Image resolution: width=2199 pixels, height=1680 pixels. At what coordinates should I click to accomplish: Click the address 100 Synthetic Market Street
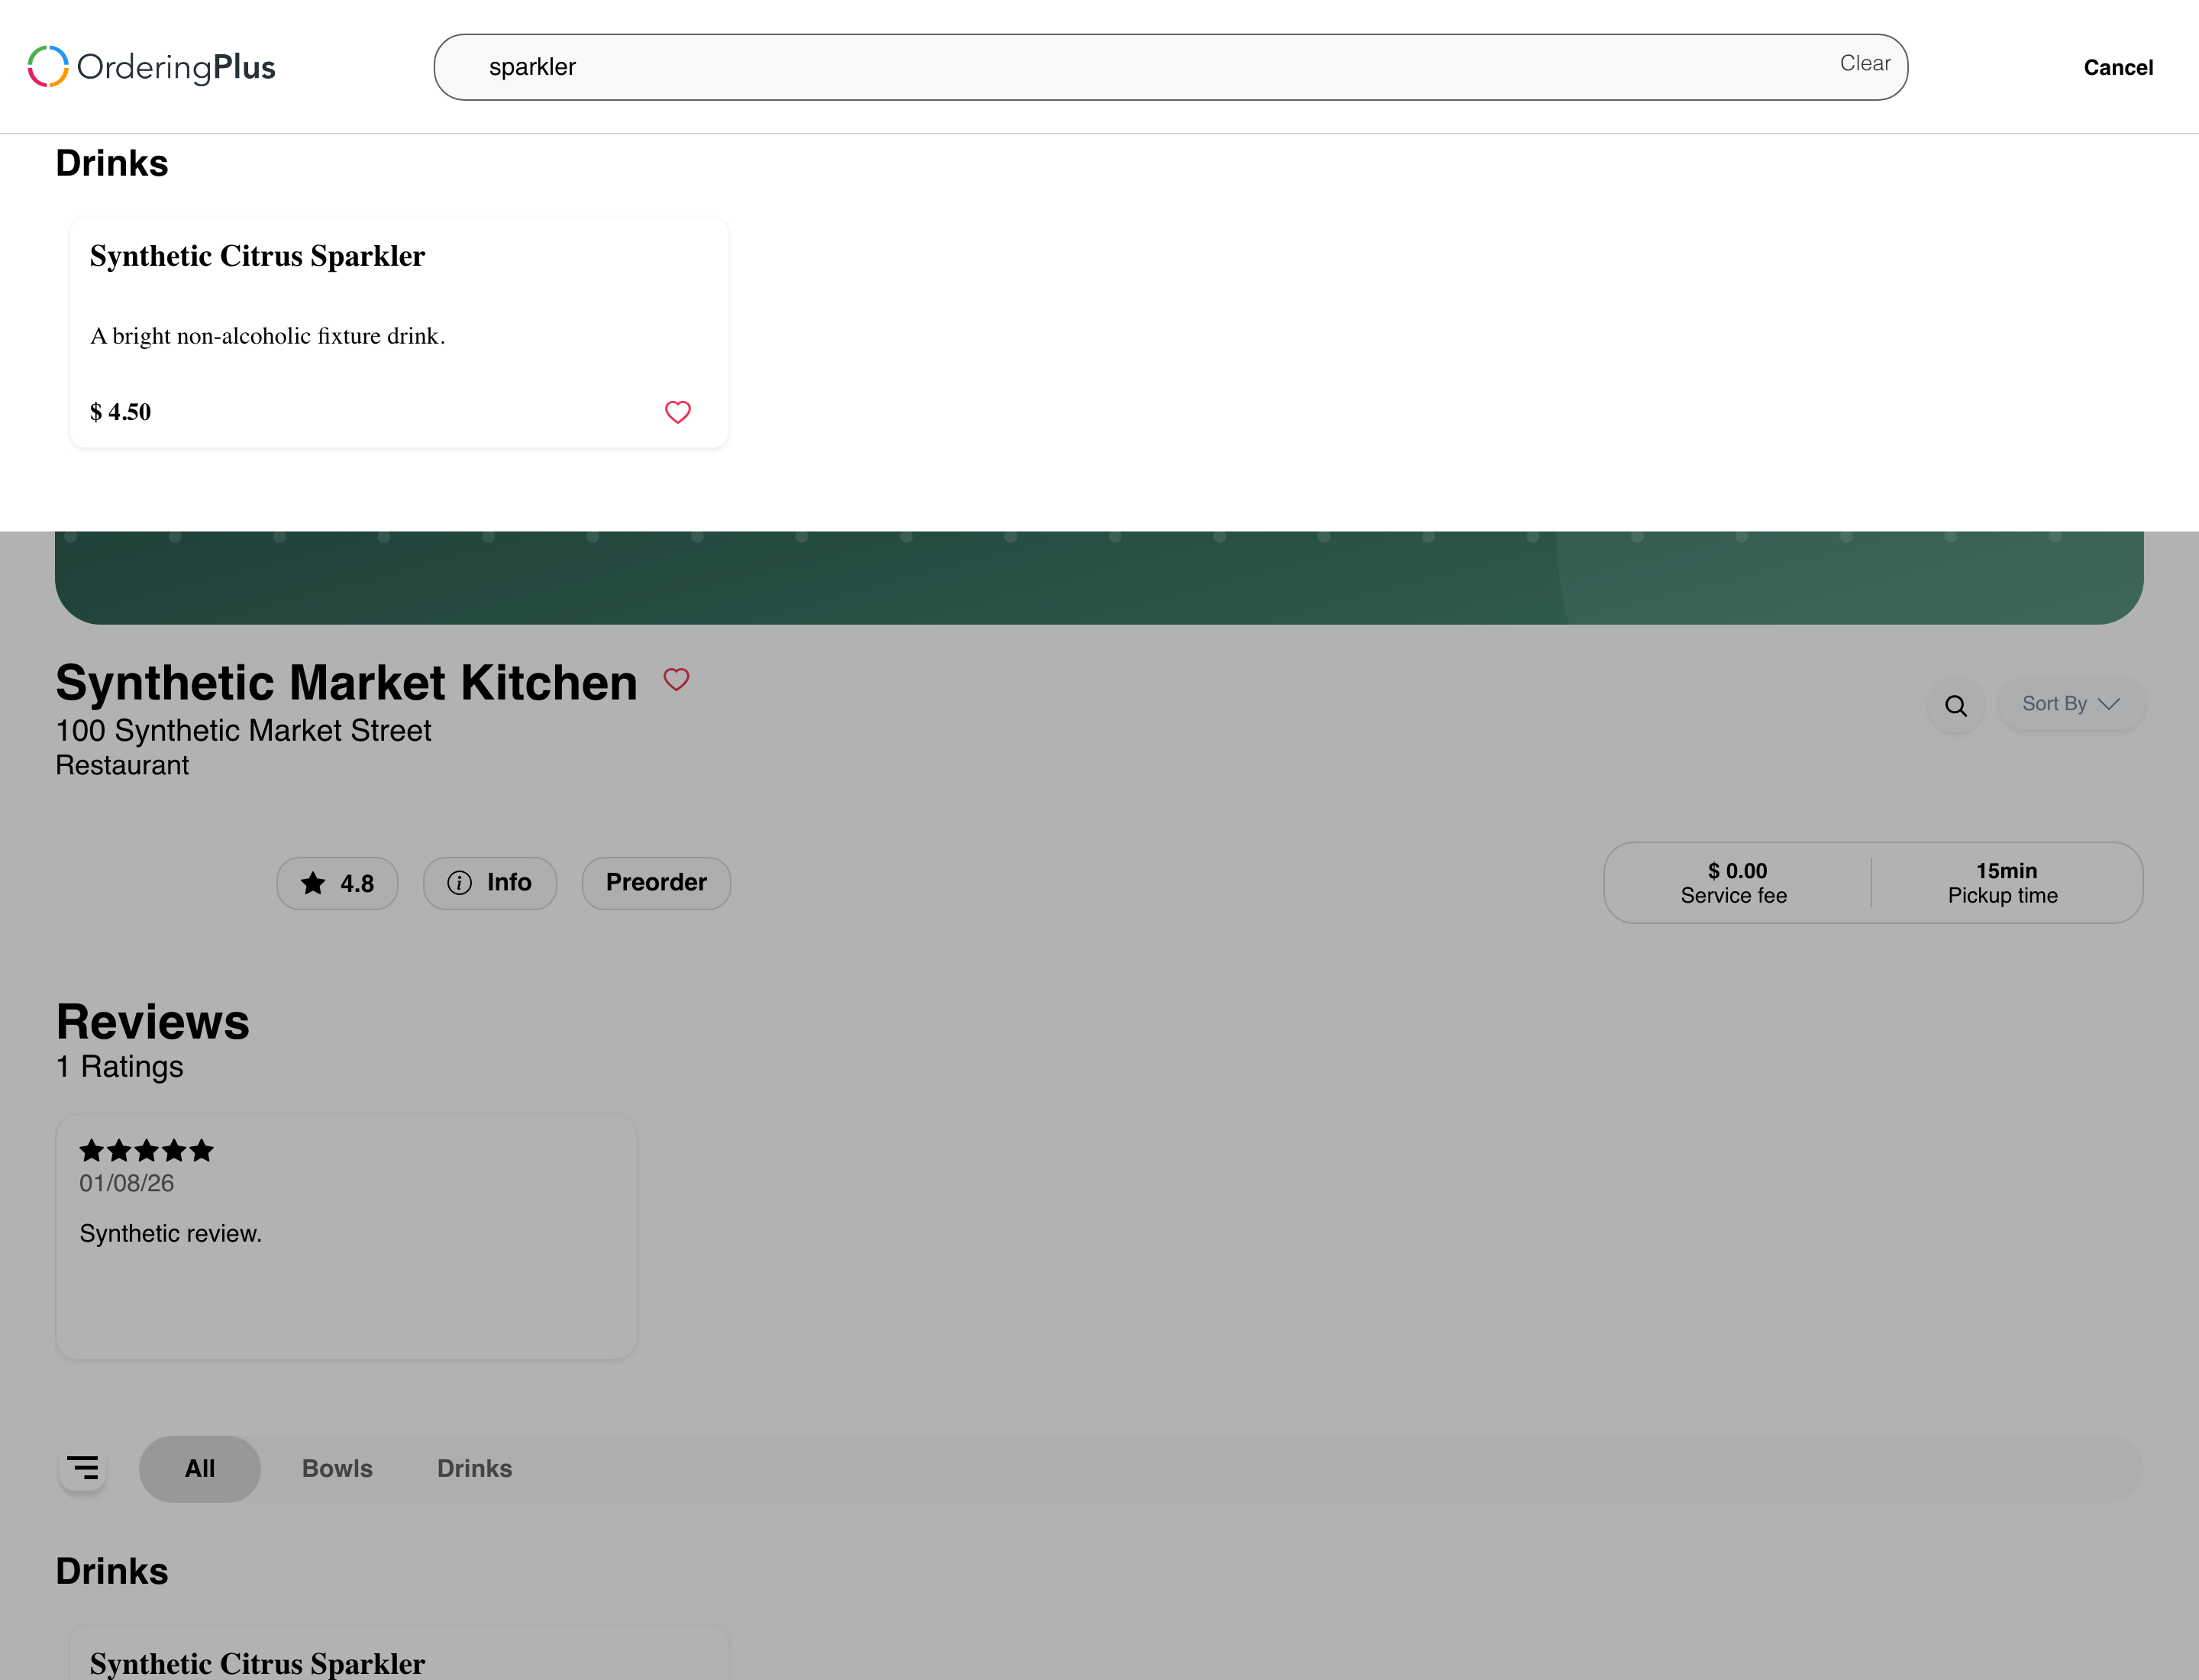[x=243, y=731]
